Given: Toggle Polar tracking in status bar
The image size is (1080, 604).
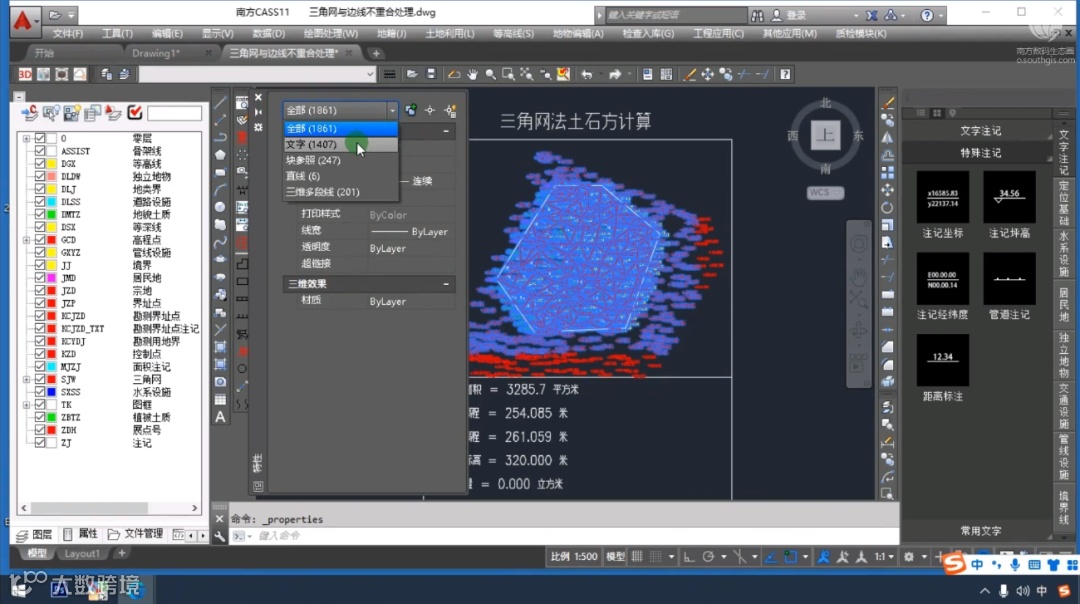Looking at the screenshot, I should [x=708, y=556].
